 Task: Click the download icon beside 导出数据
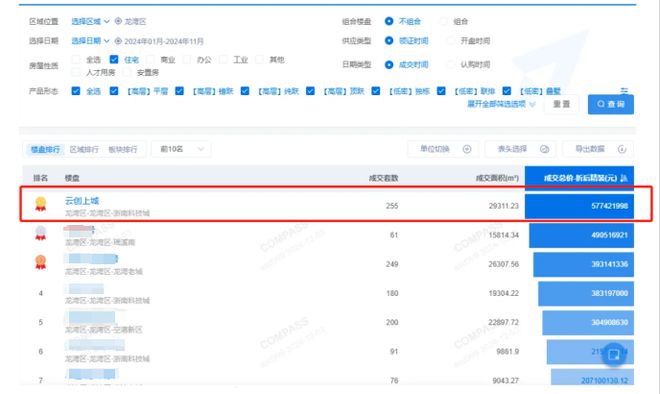(622, 149)
